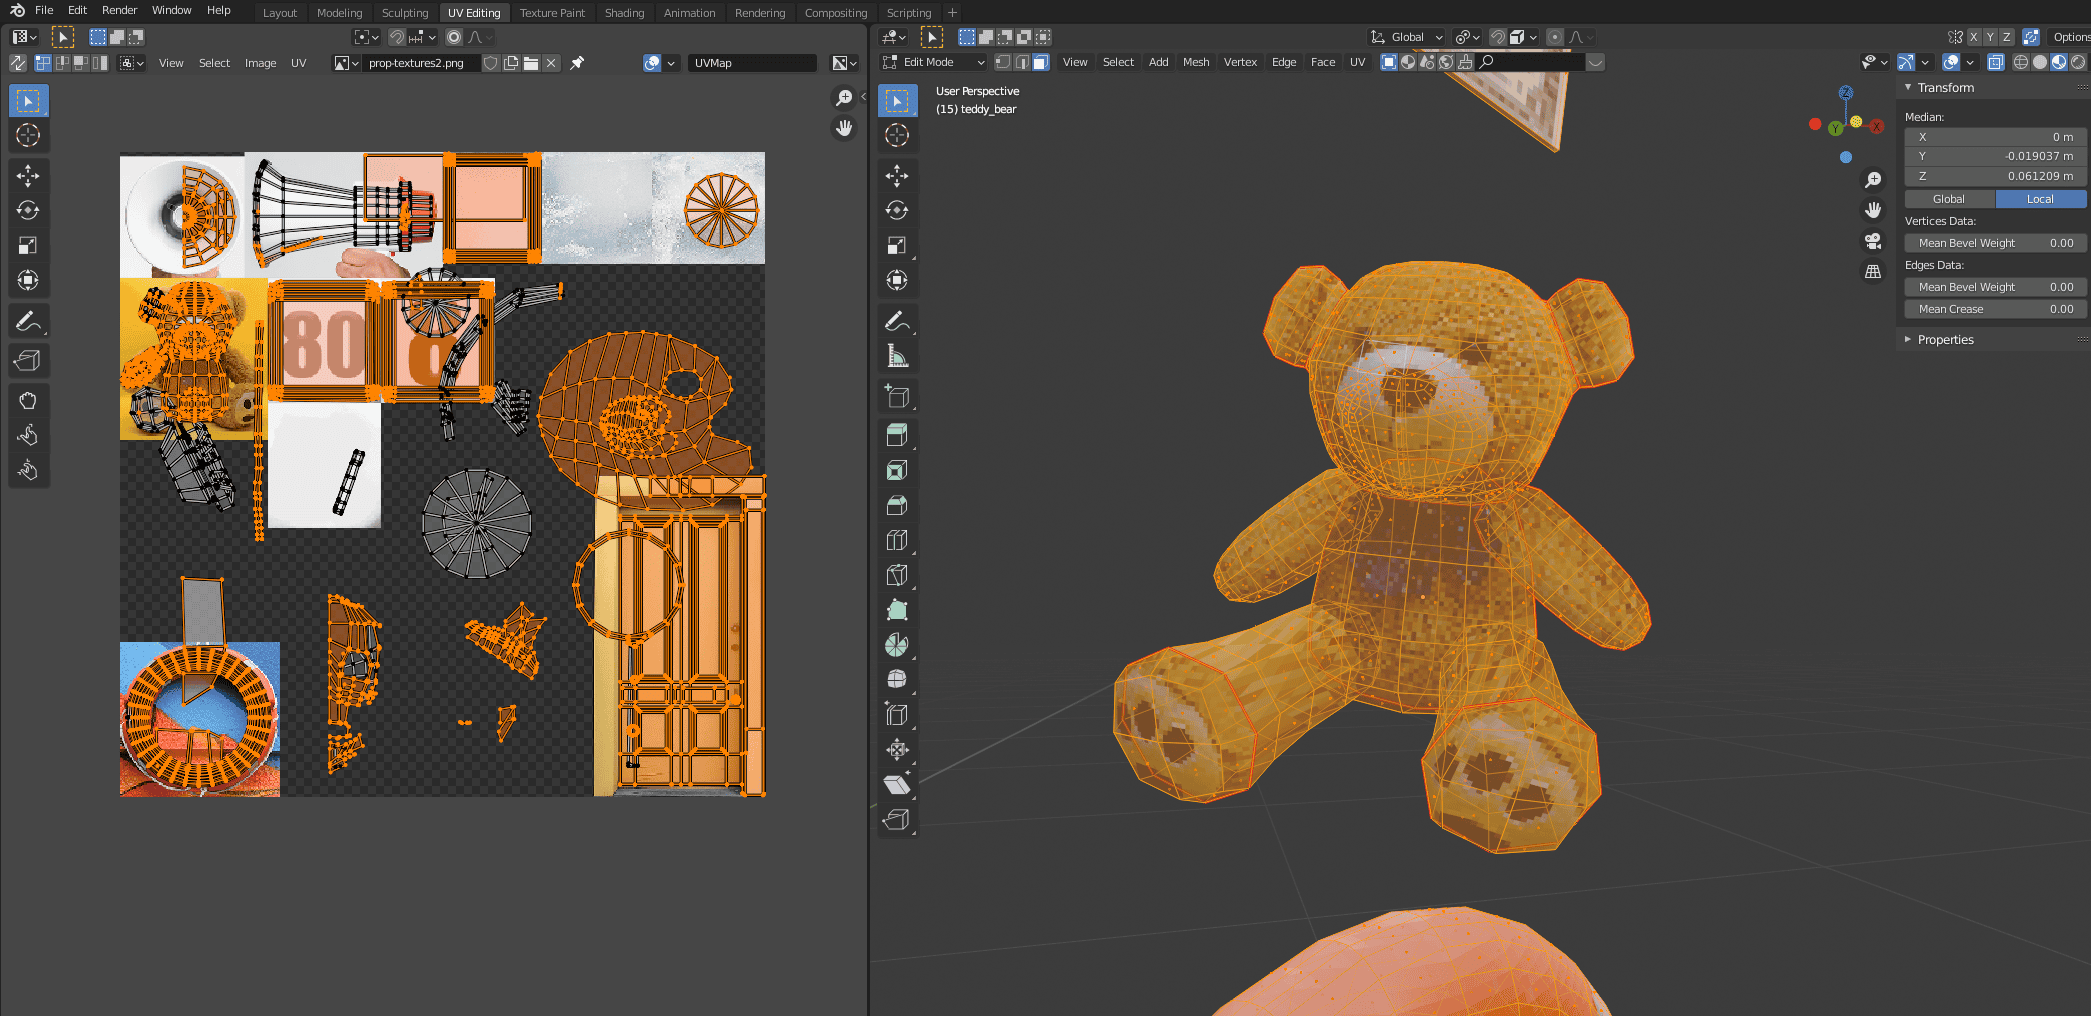Select the Measure tool in 3D viewport

coord(897,356)
